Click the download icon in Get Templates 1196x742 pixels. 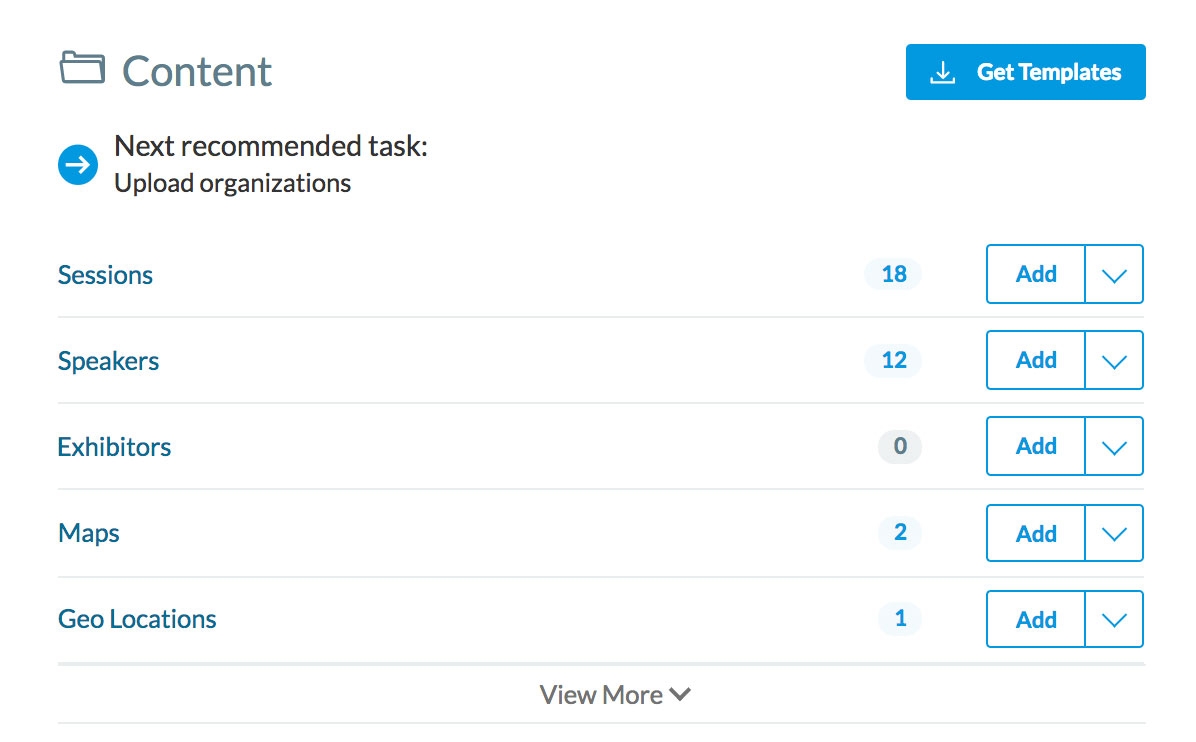[942, 73]
